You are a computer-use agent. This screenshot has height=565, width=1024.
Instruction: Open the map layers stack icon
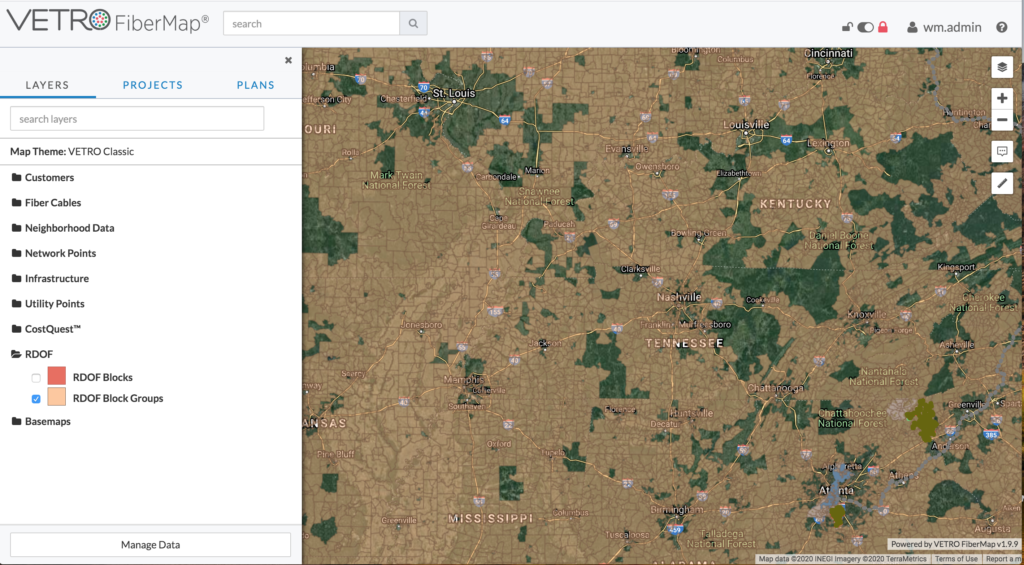click(x=1002, y=67)
